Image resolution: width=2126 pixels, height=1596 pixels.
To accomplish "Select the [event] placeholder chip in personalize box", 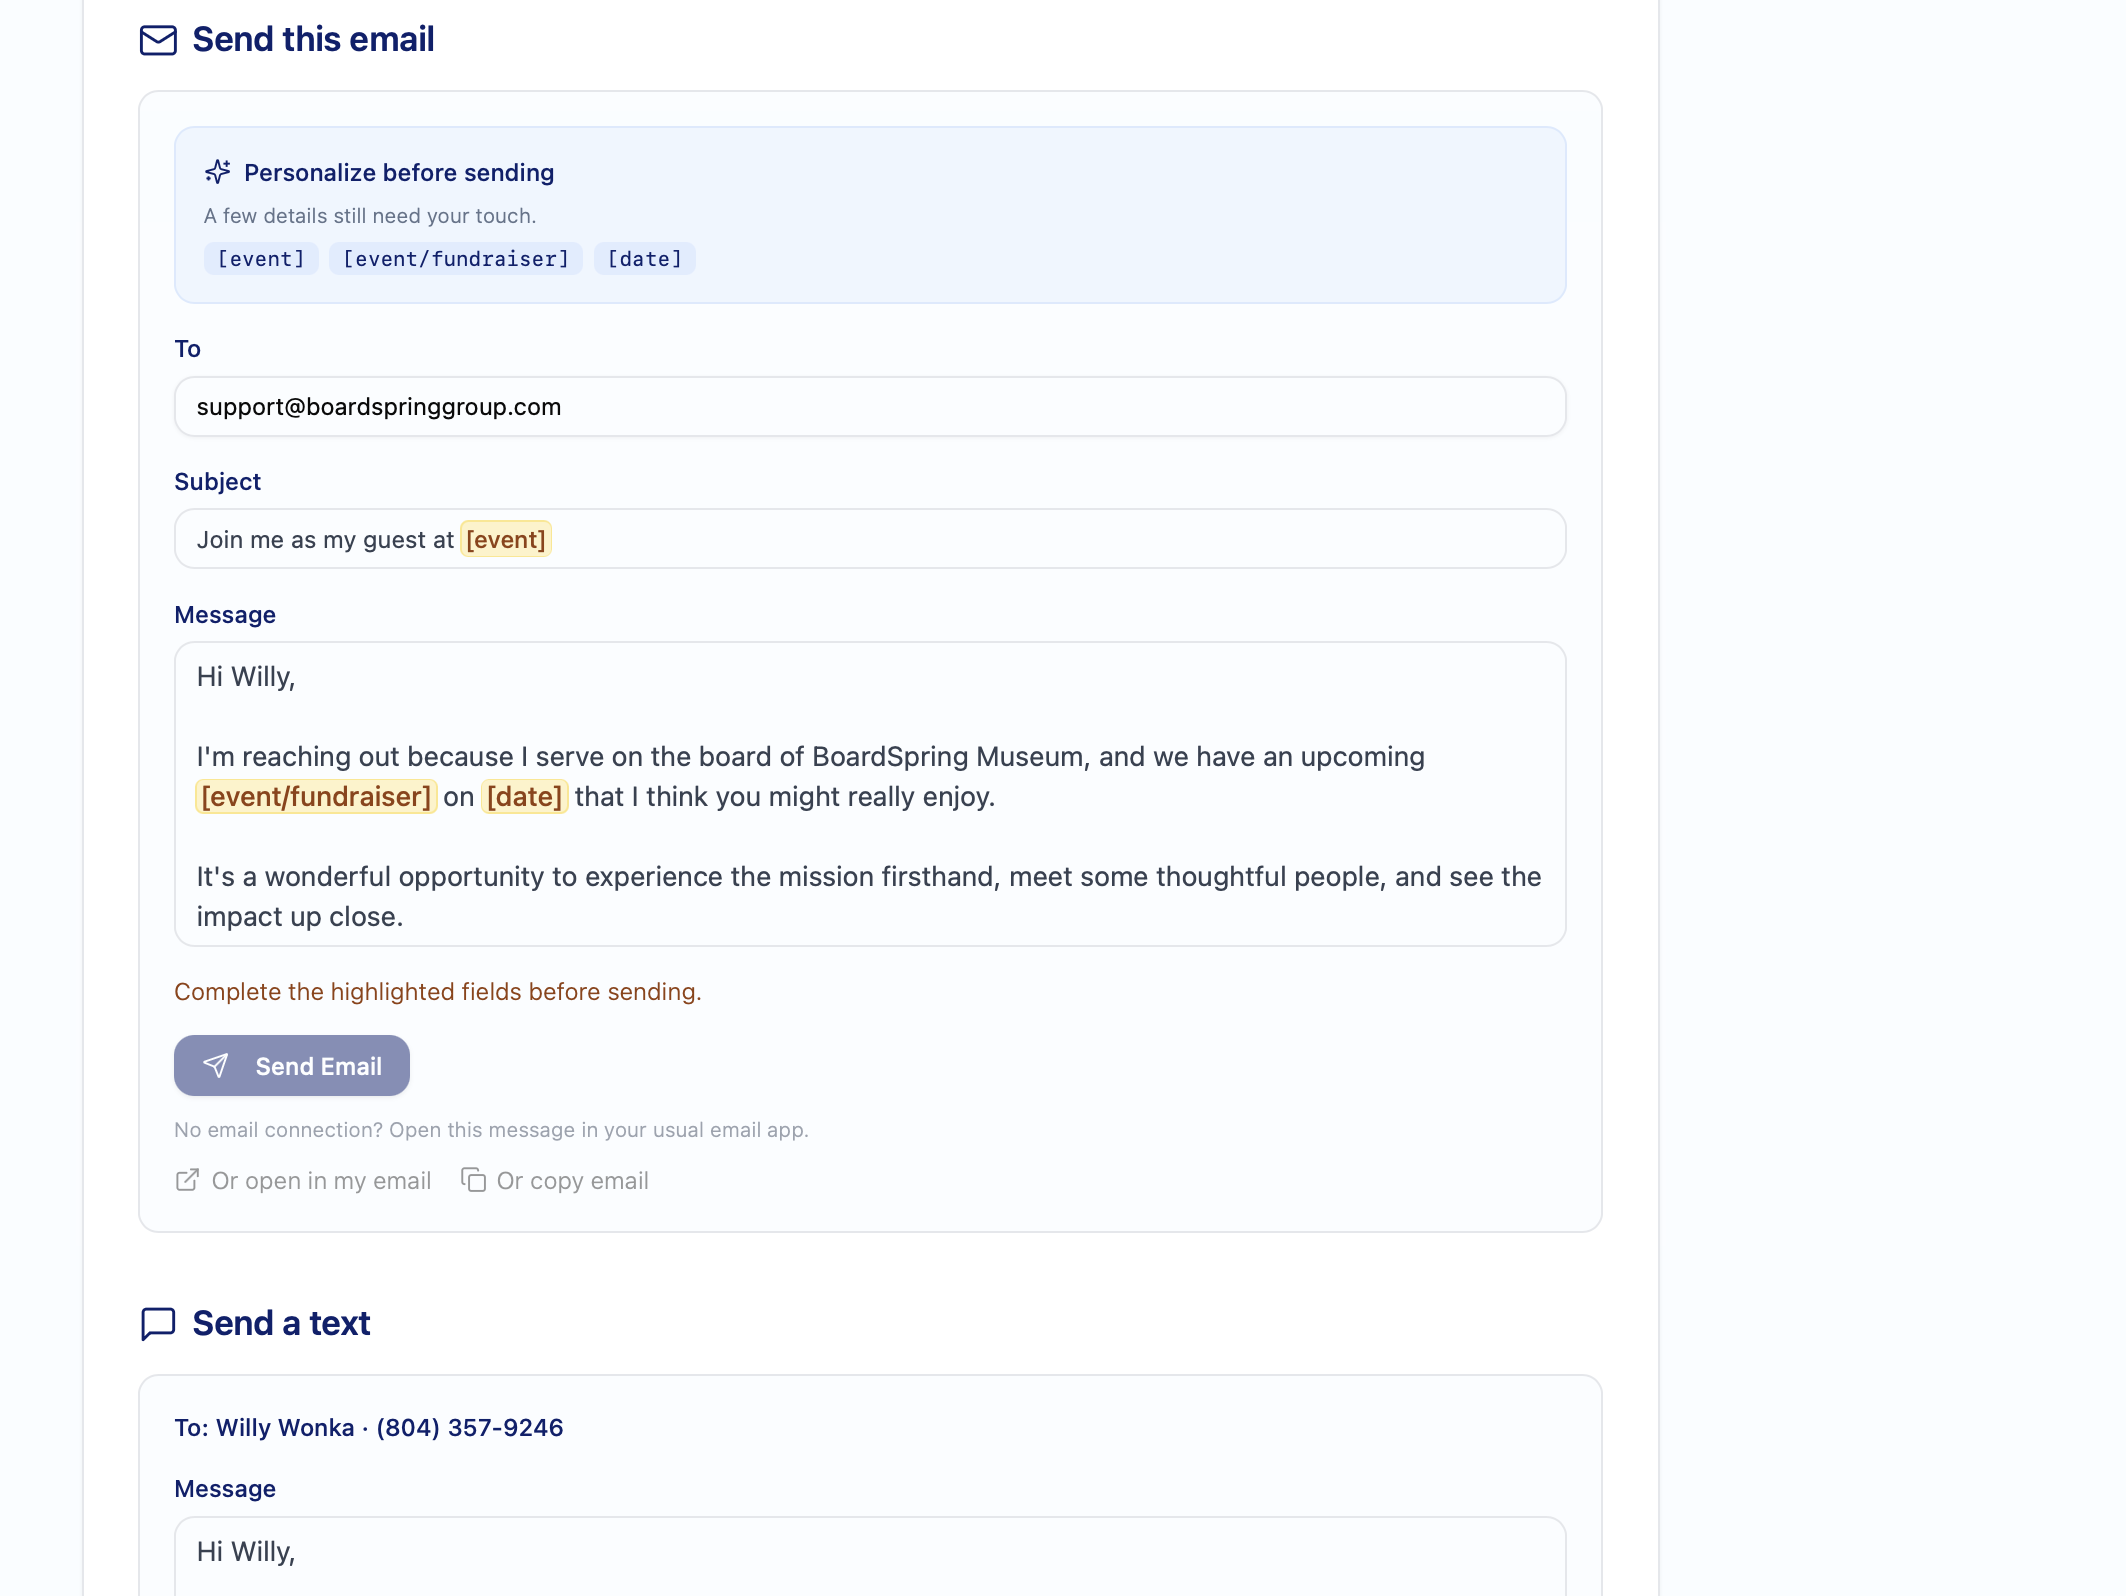I will [x=261, y=259].
